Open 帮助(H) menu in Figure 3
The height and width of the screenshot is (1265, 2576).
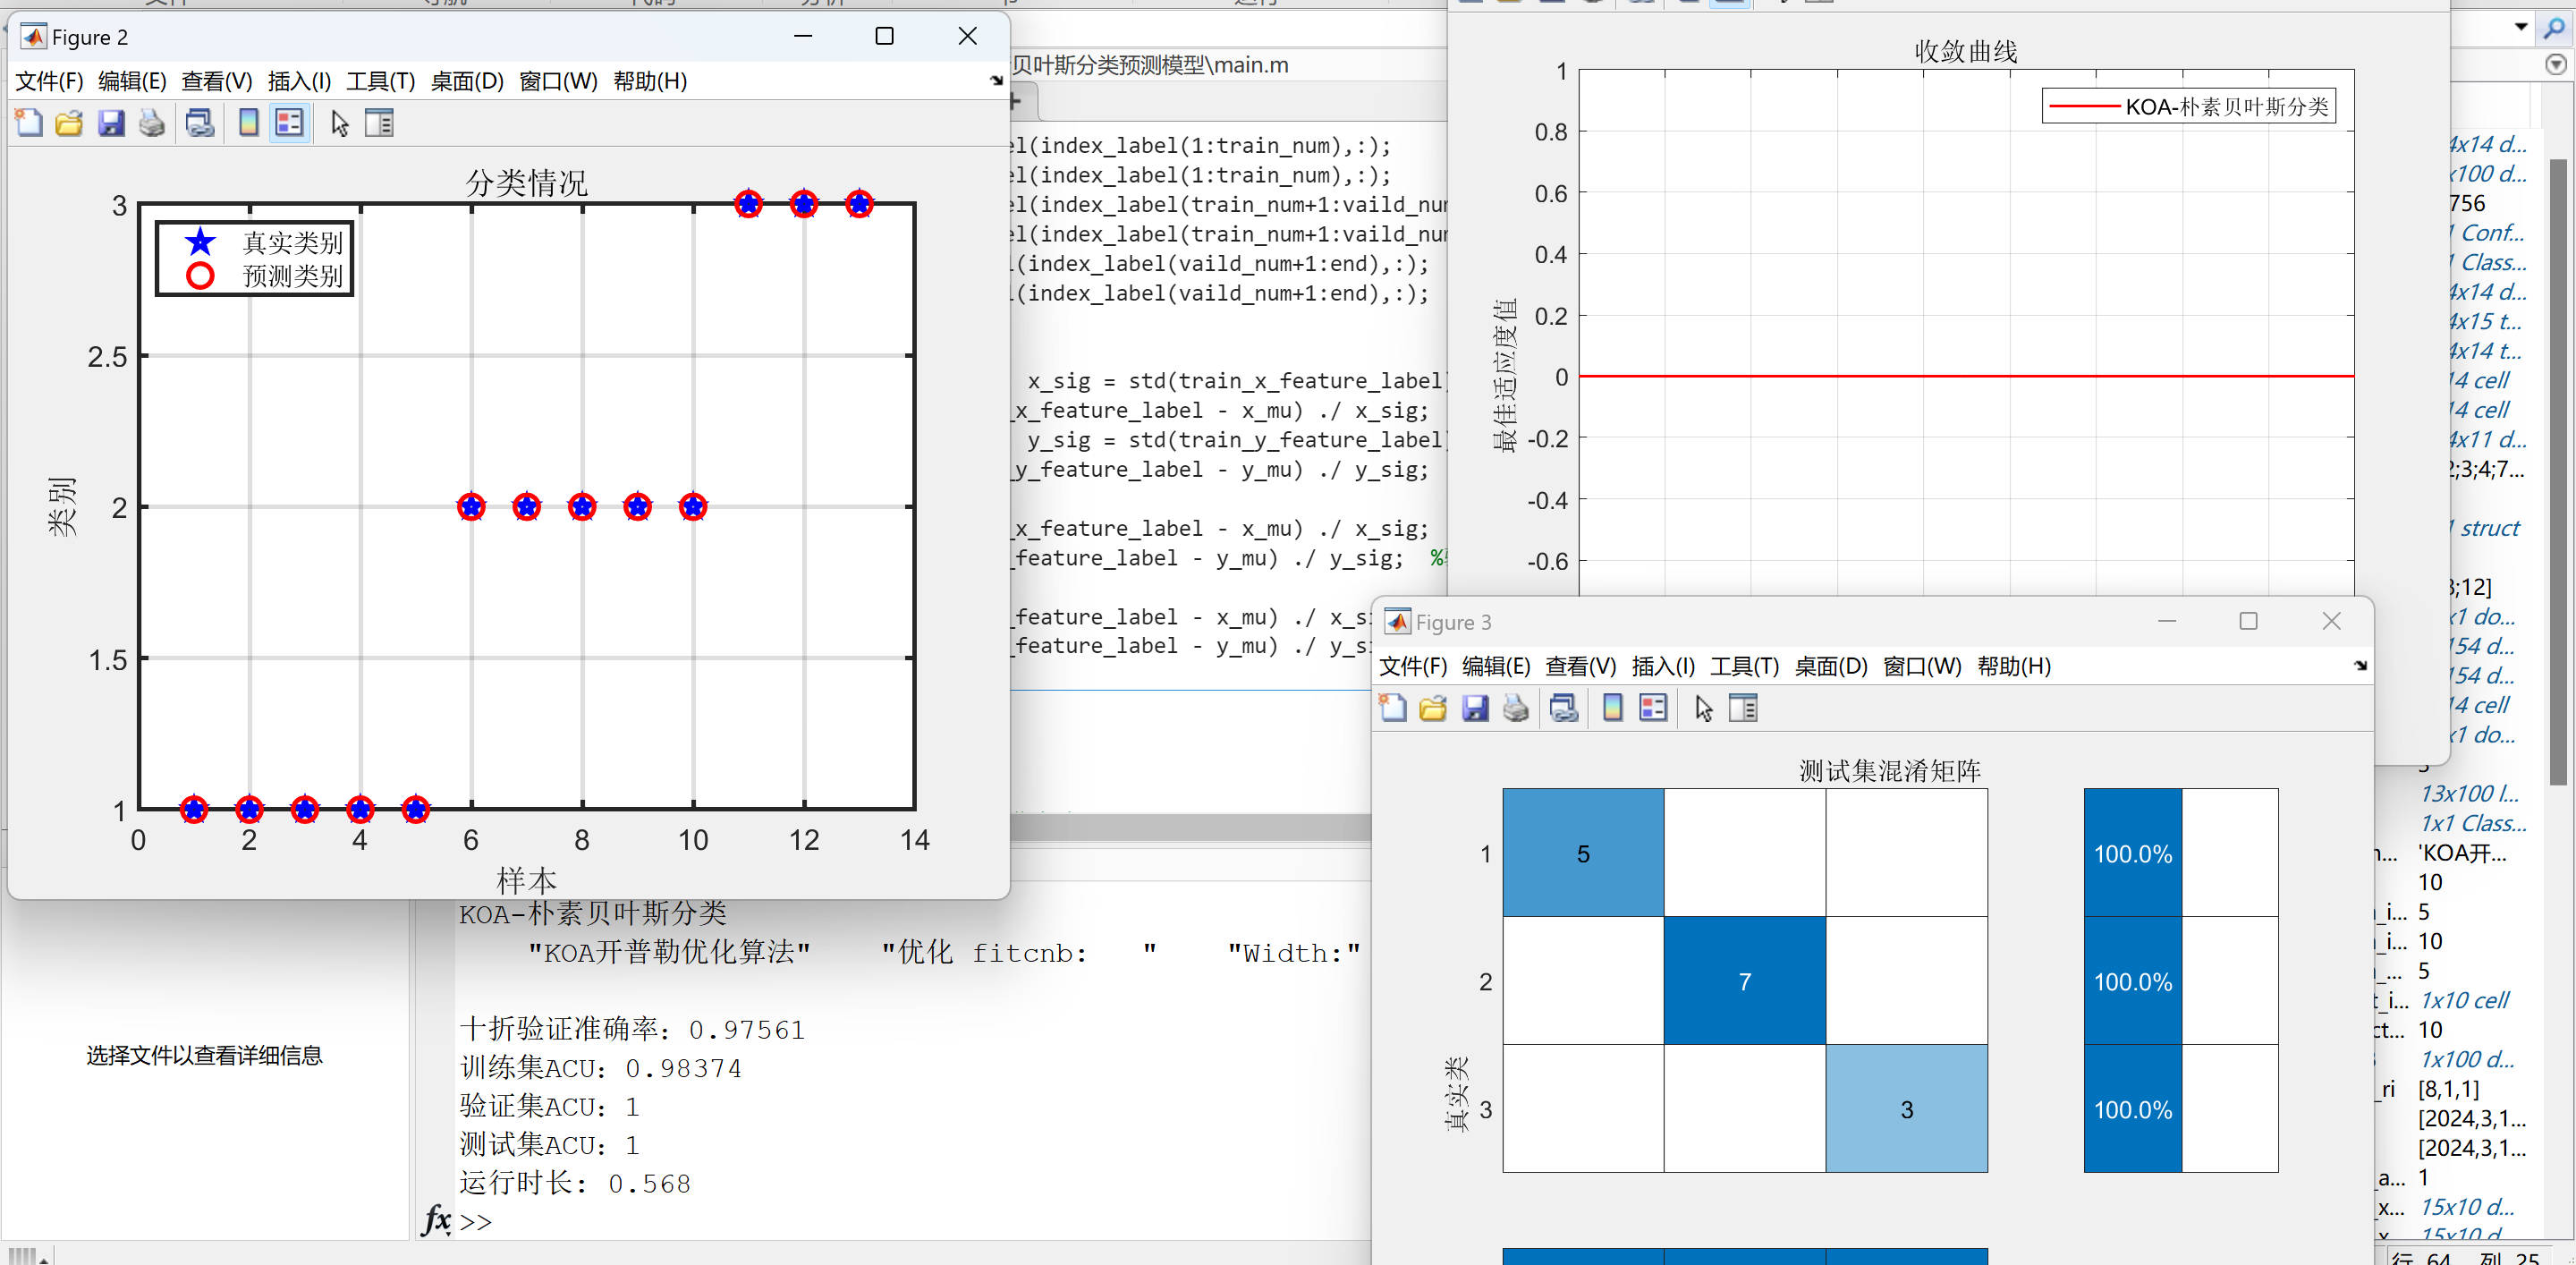pos(2014,666)
